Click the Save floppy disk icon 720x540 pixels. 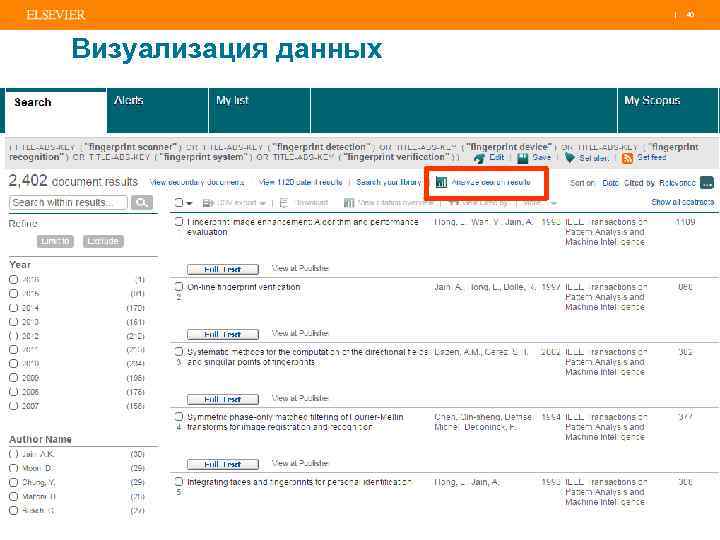523,158
